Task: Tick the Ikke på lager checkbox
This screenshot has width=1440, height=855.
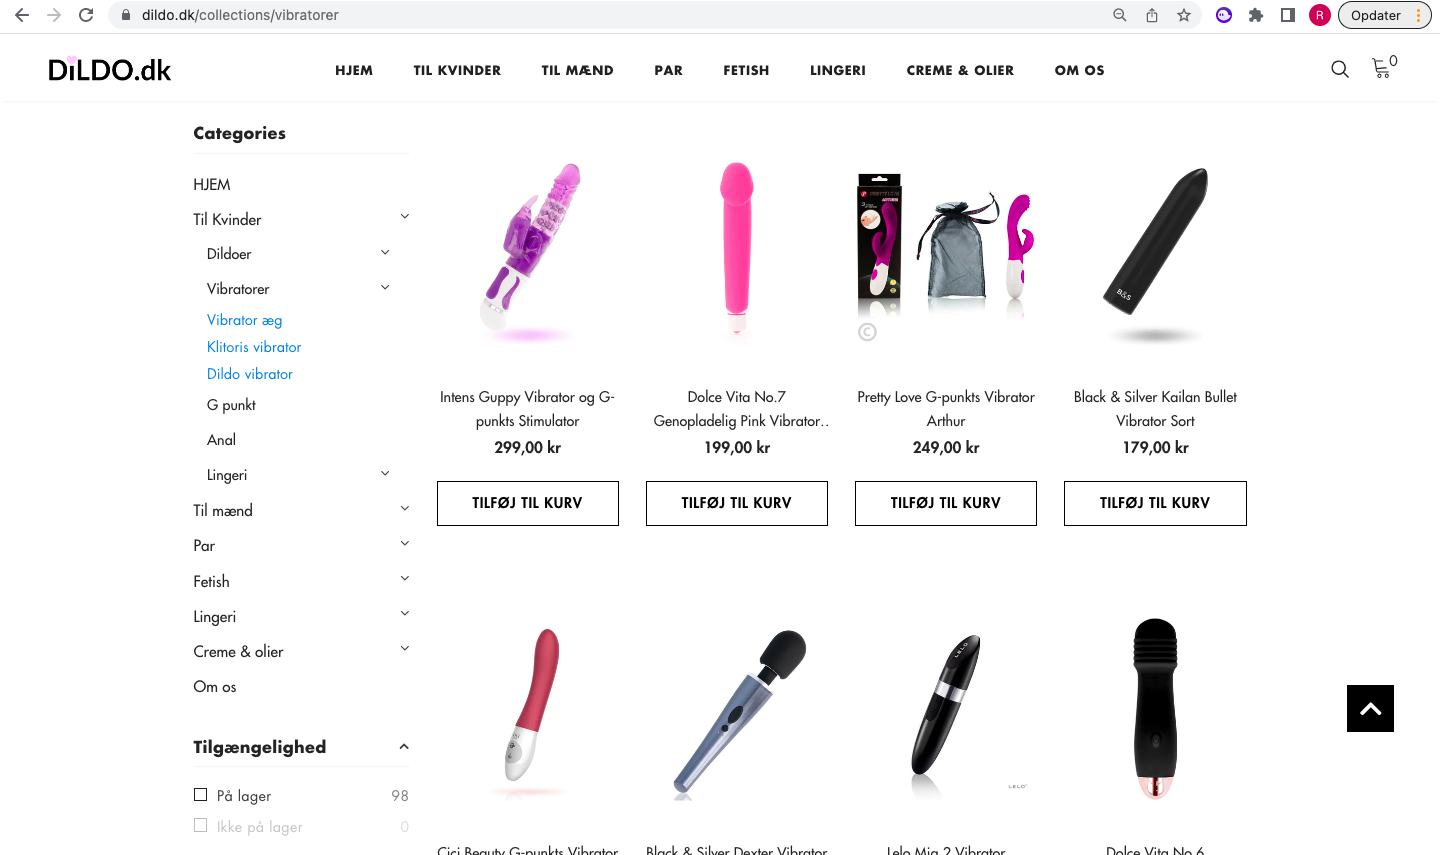Action: [200, 826]
